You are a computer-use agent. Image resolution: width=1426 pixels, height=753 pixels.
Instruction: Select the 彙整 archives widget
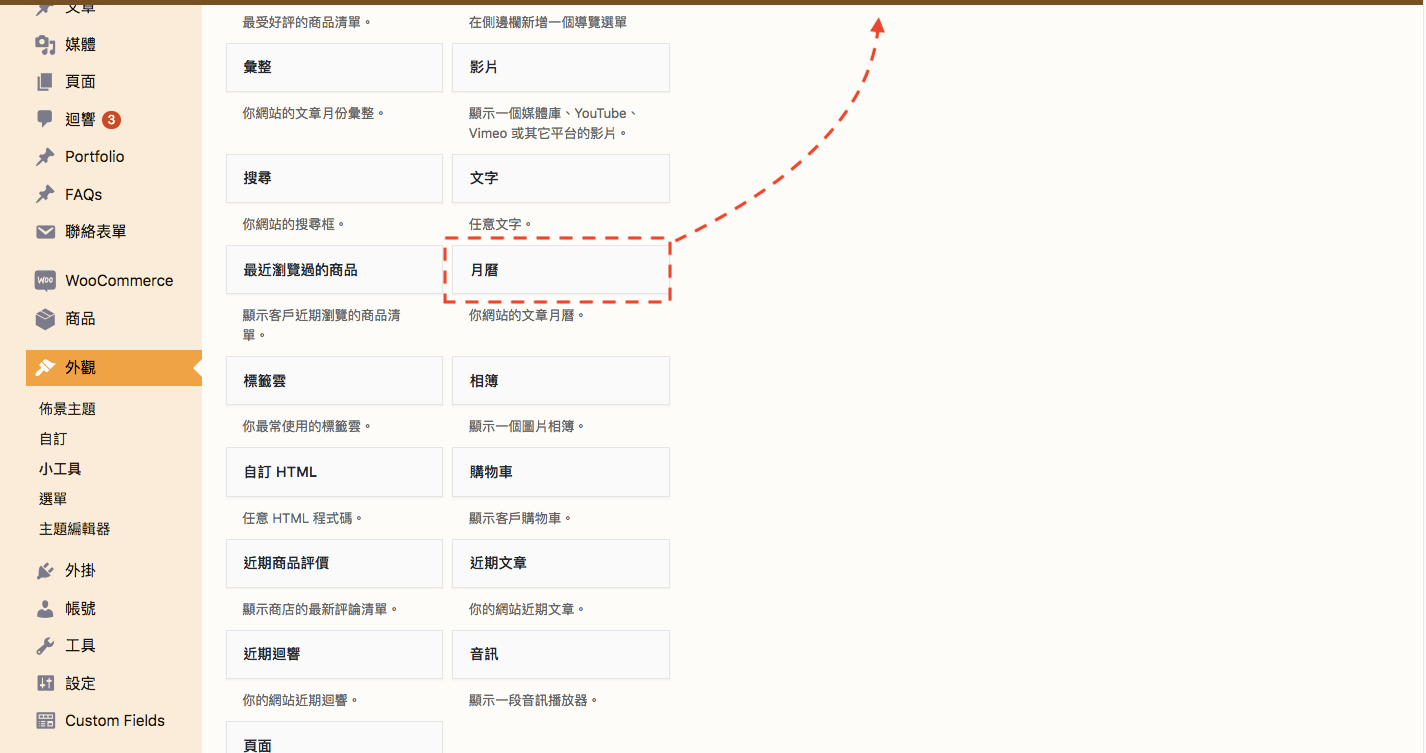coord(334,68)
